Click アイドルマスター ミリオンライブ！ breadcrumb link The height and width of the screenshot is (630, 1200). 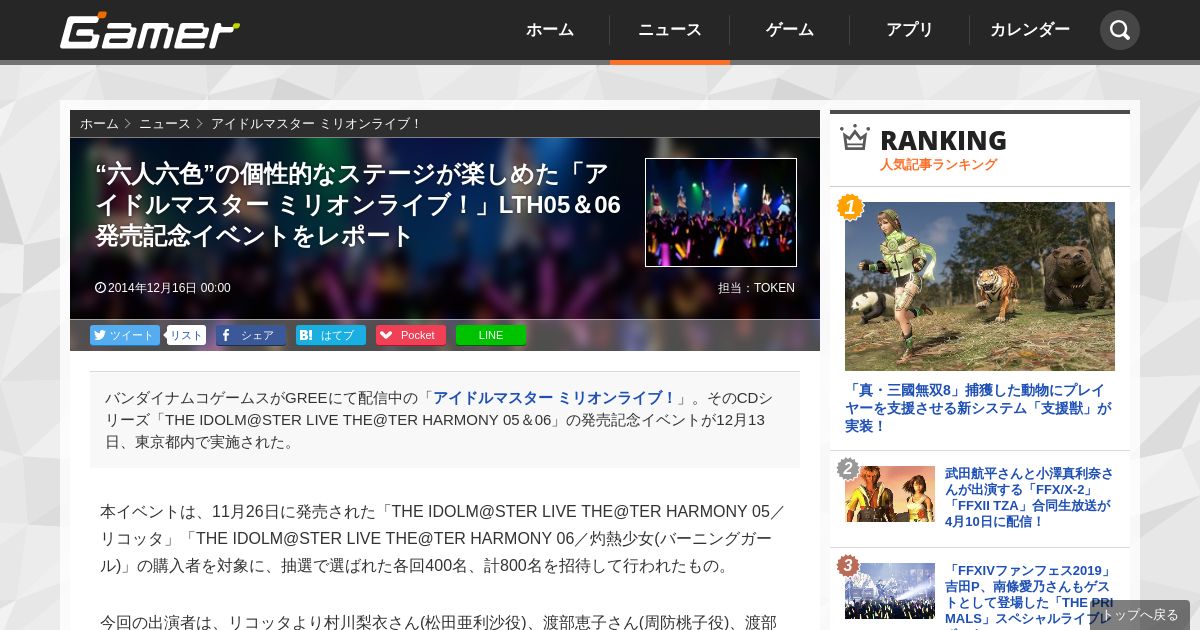[316, 124]
